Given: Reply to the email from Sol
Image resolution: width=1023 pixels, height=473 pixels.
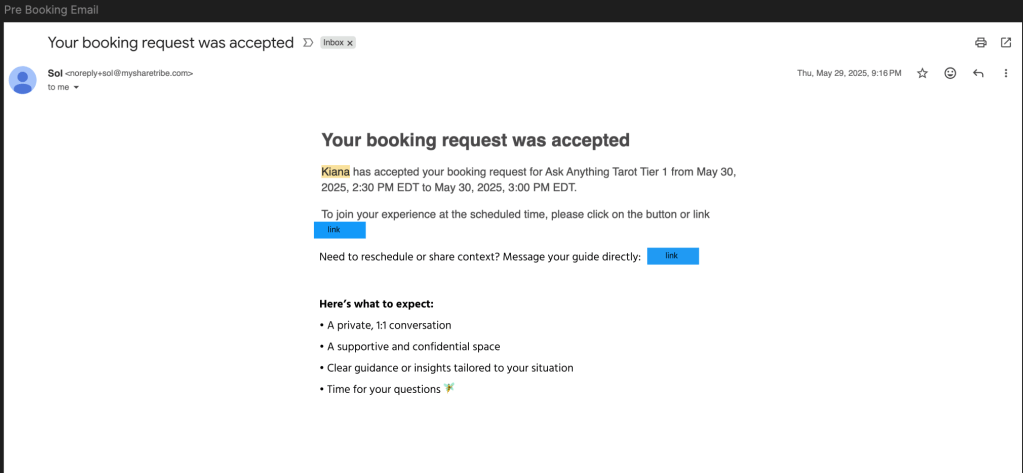Looking at the screenshot, I should pos(978,73).
